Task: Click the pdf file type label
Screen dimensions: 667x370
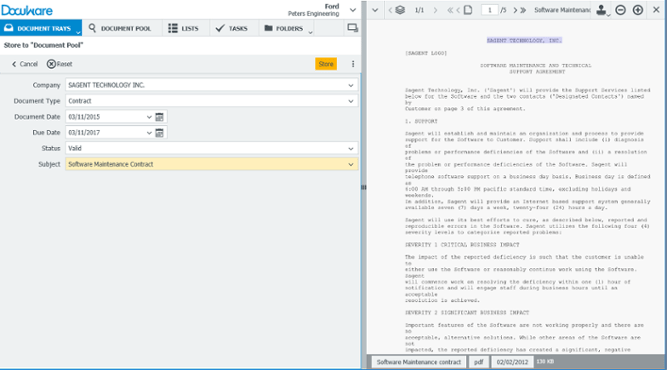Action: tap(479, 362)
